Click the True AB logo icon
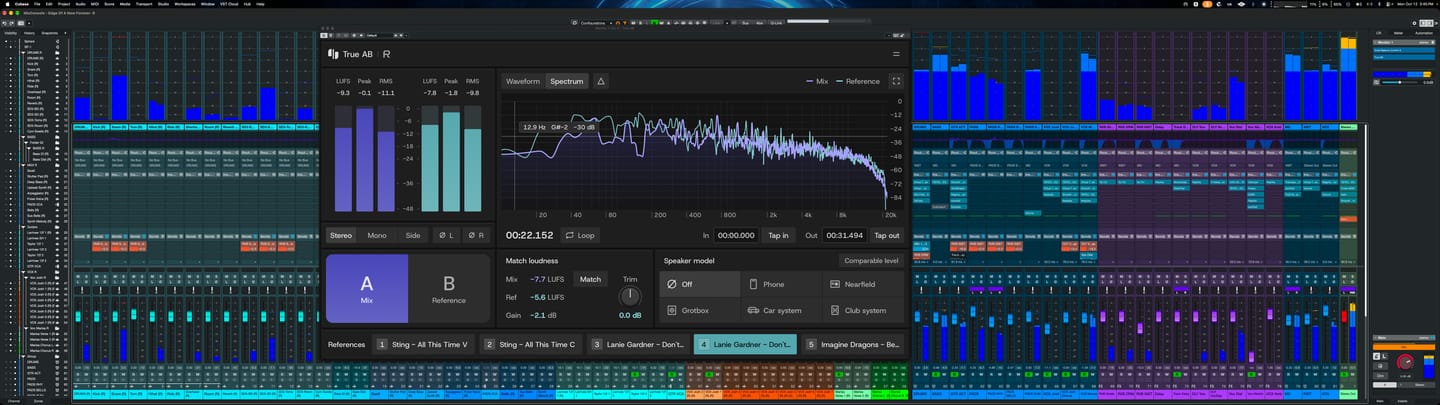 [x=334, y=54]
